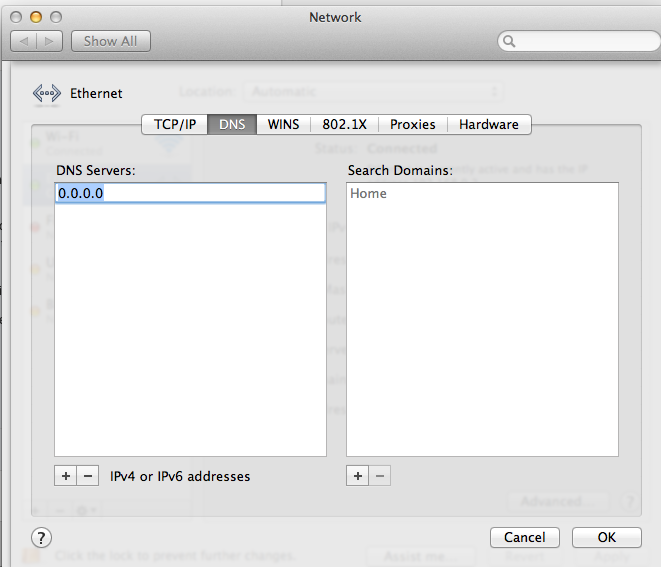The image size is (661, 567).
Task: Click the Ethernet interface icon
Action: [x=47, y=93]
